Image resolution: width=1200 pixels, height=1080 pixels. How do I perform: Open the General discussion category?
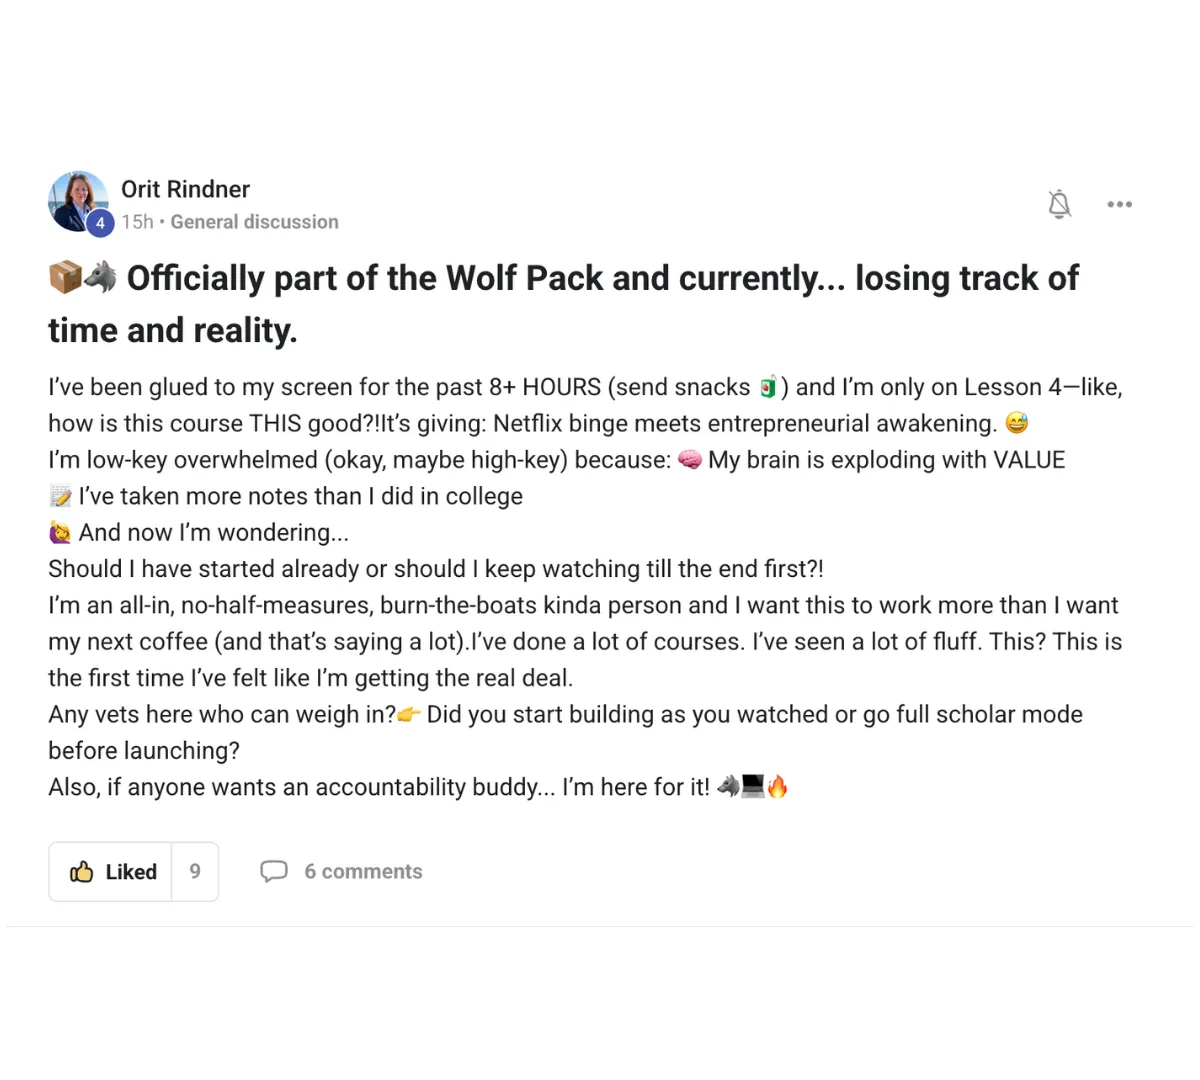(x=254, y=222)
